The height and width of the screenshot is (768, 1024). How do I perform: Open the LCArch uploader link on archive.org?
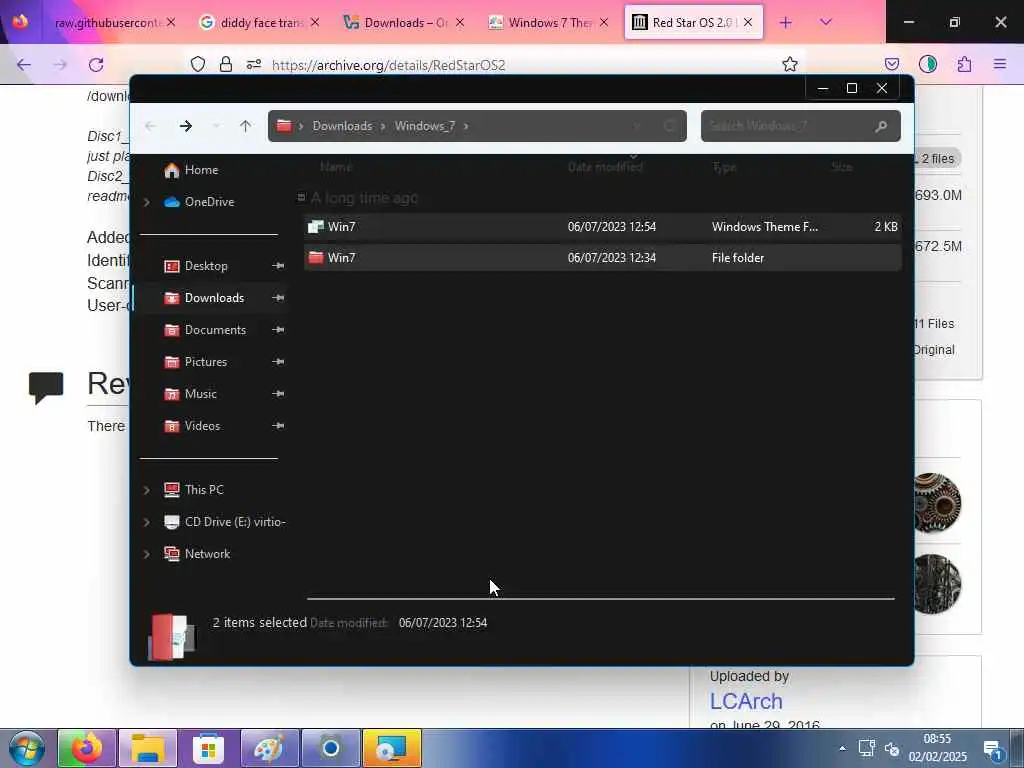click(x=746, y=701)
